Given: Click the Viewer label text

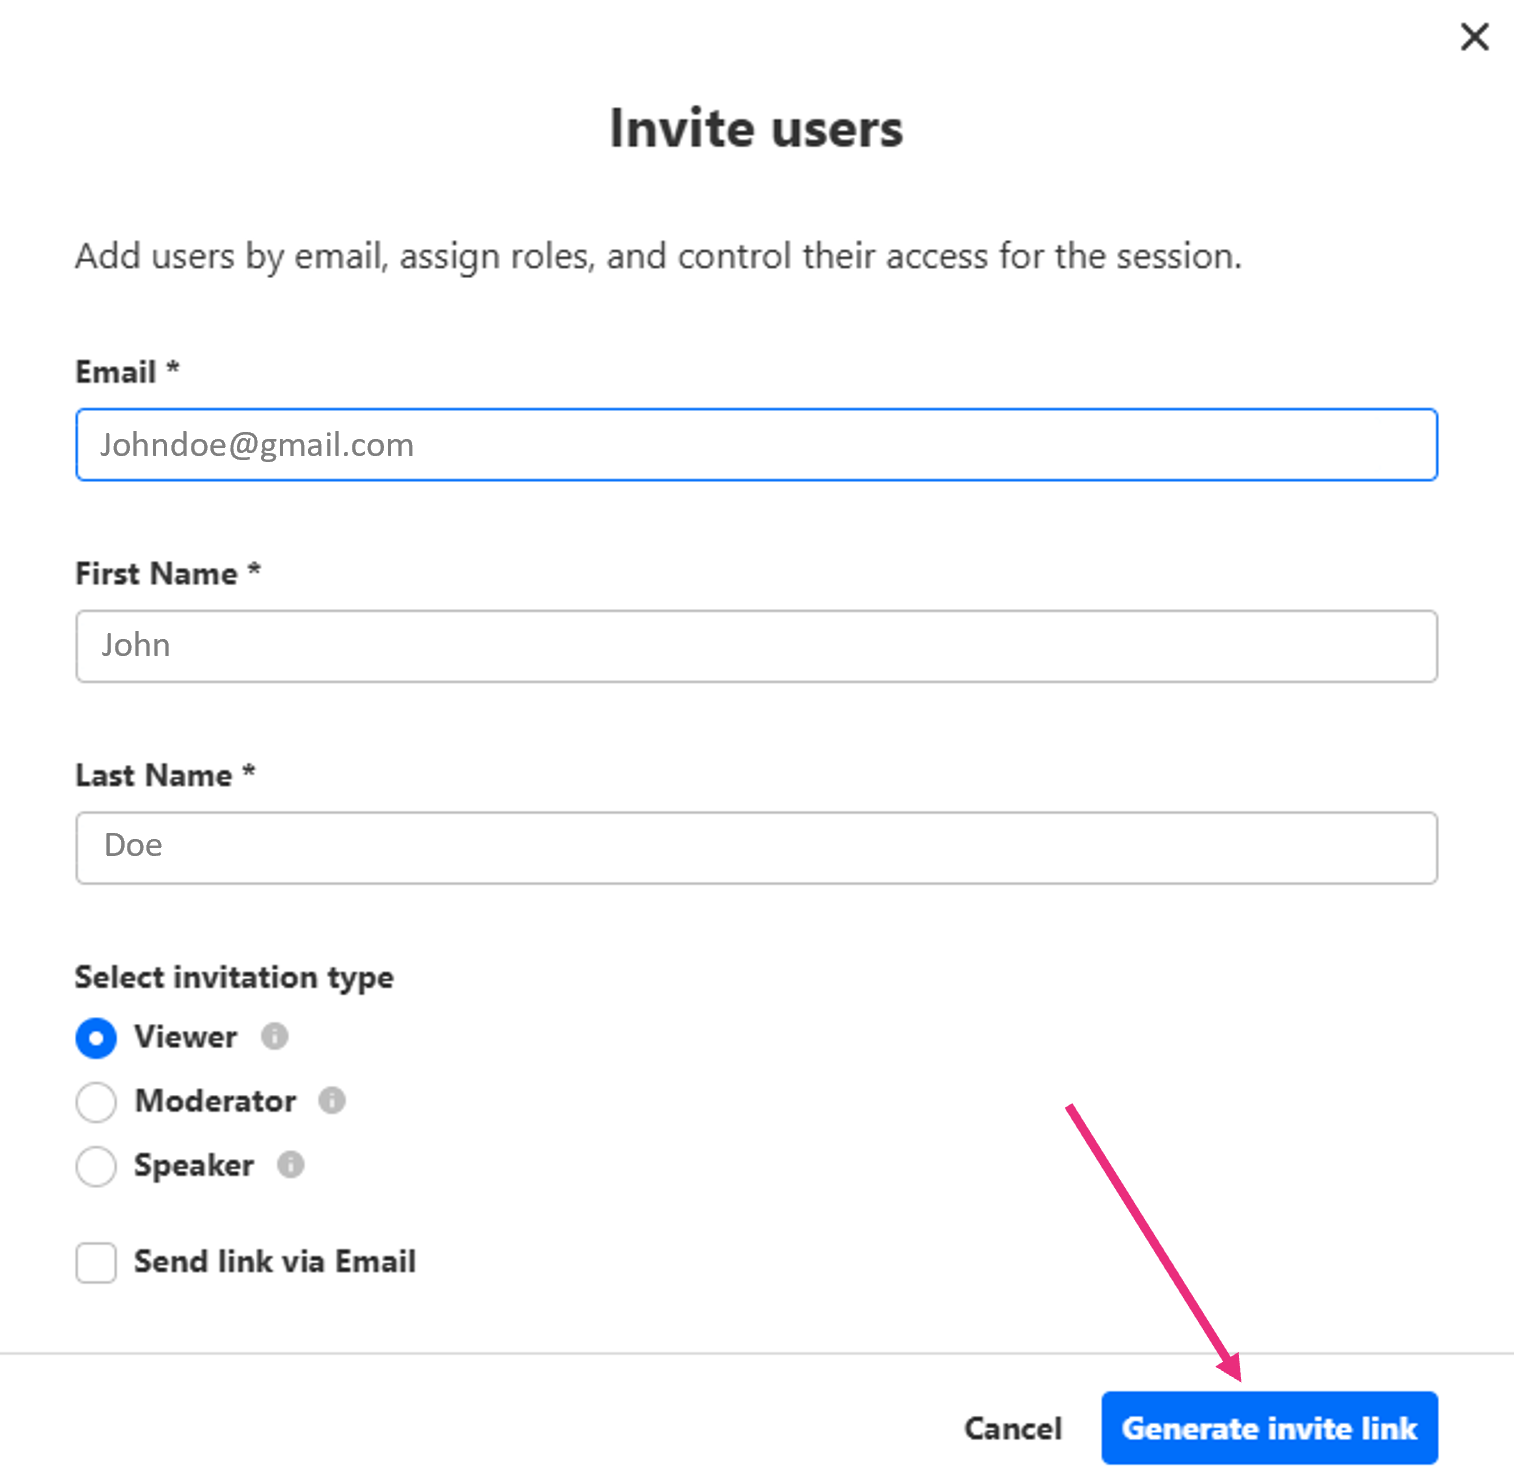Looking at the screenshot, I should click(186, 1037).
